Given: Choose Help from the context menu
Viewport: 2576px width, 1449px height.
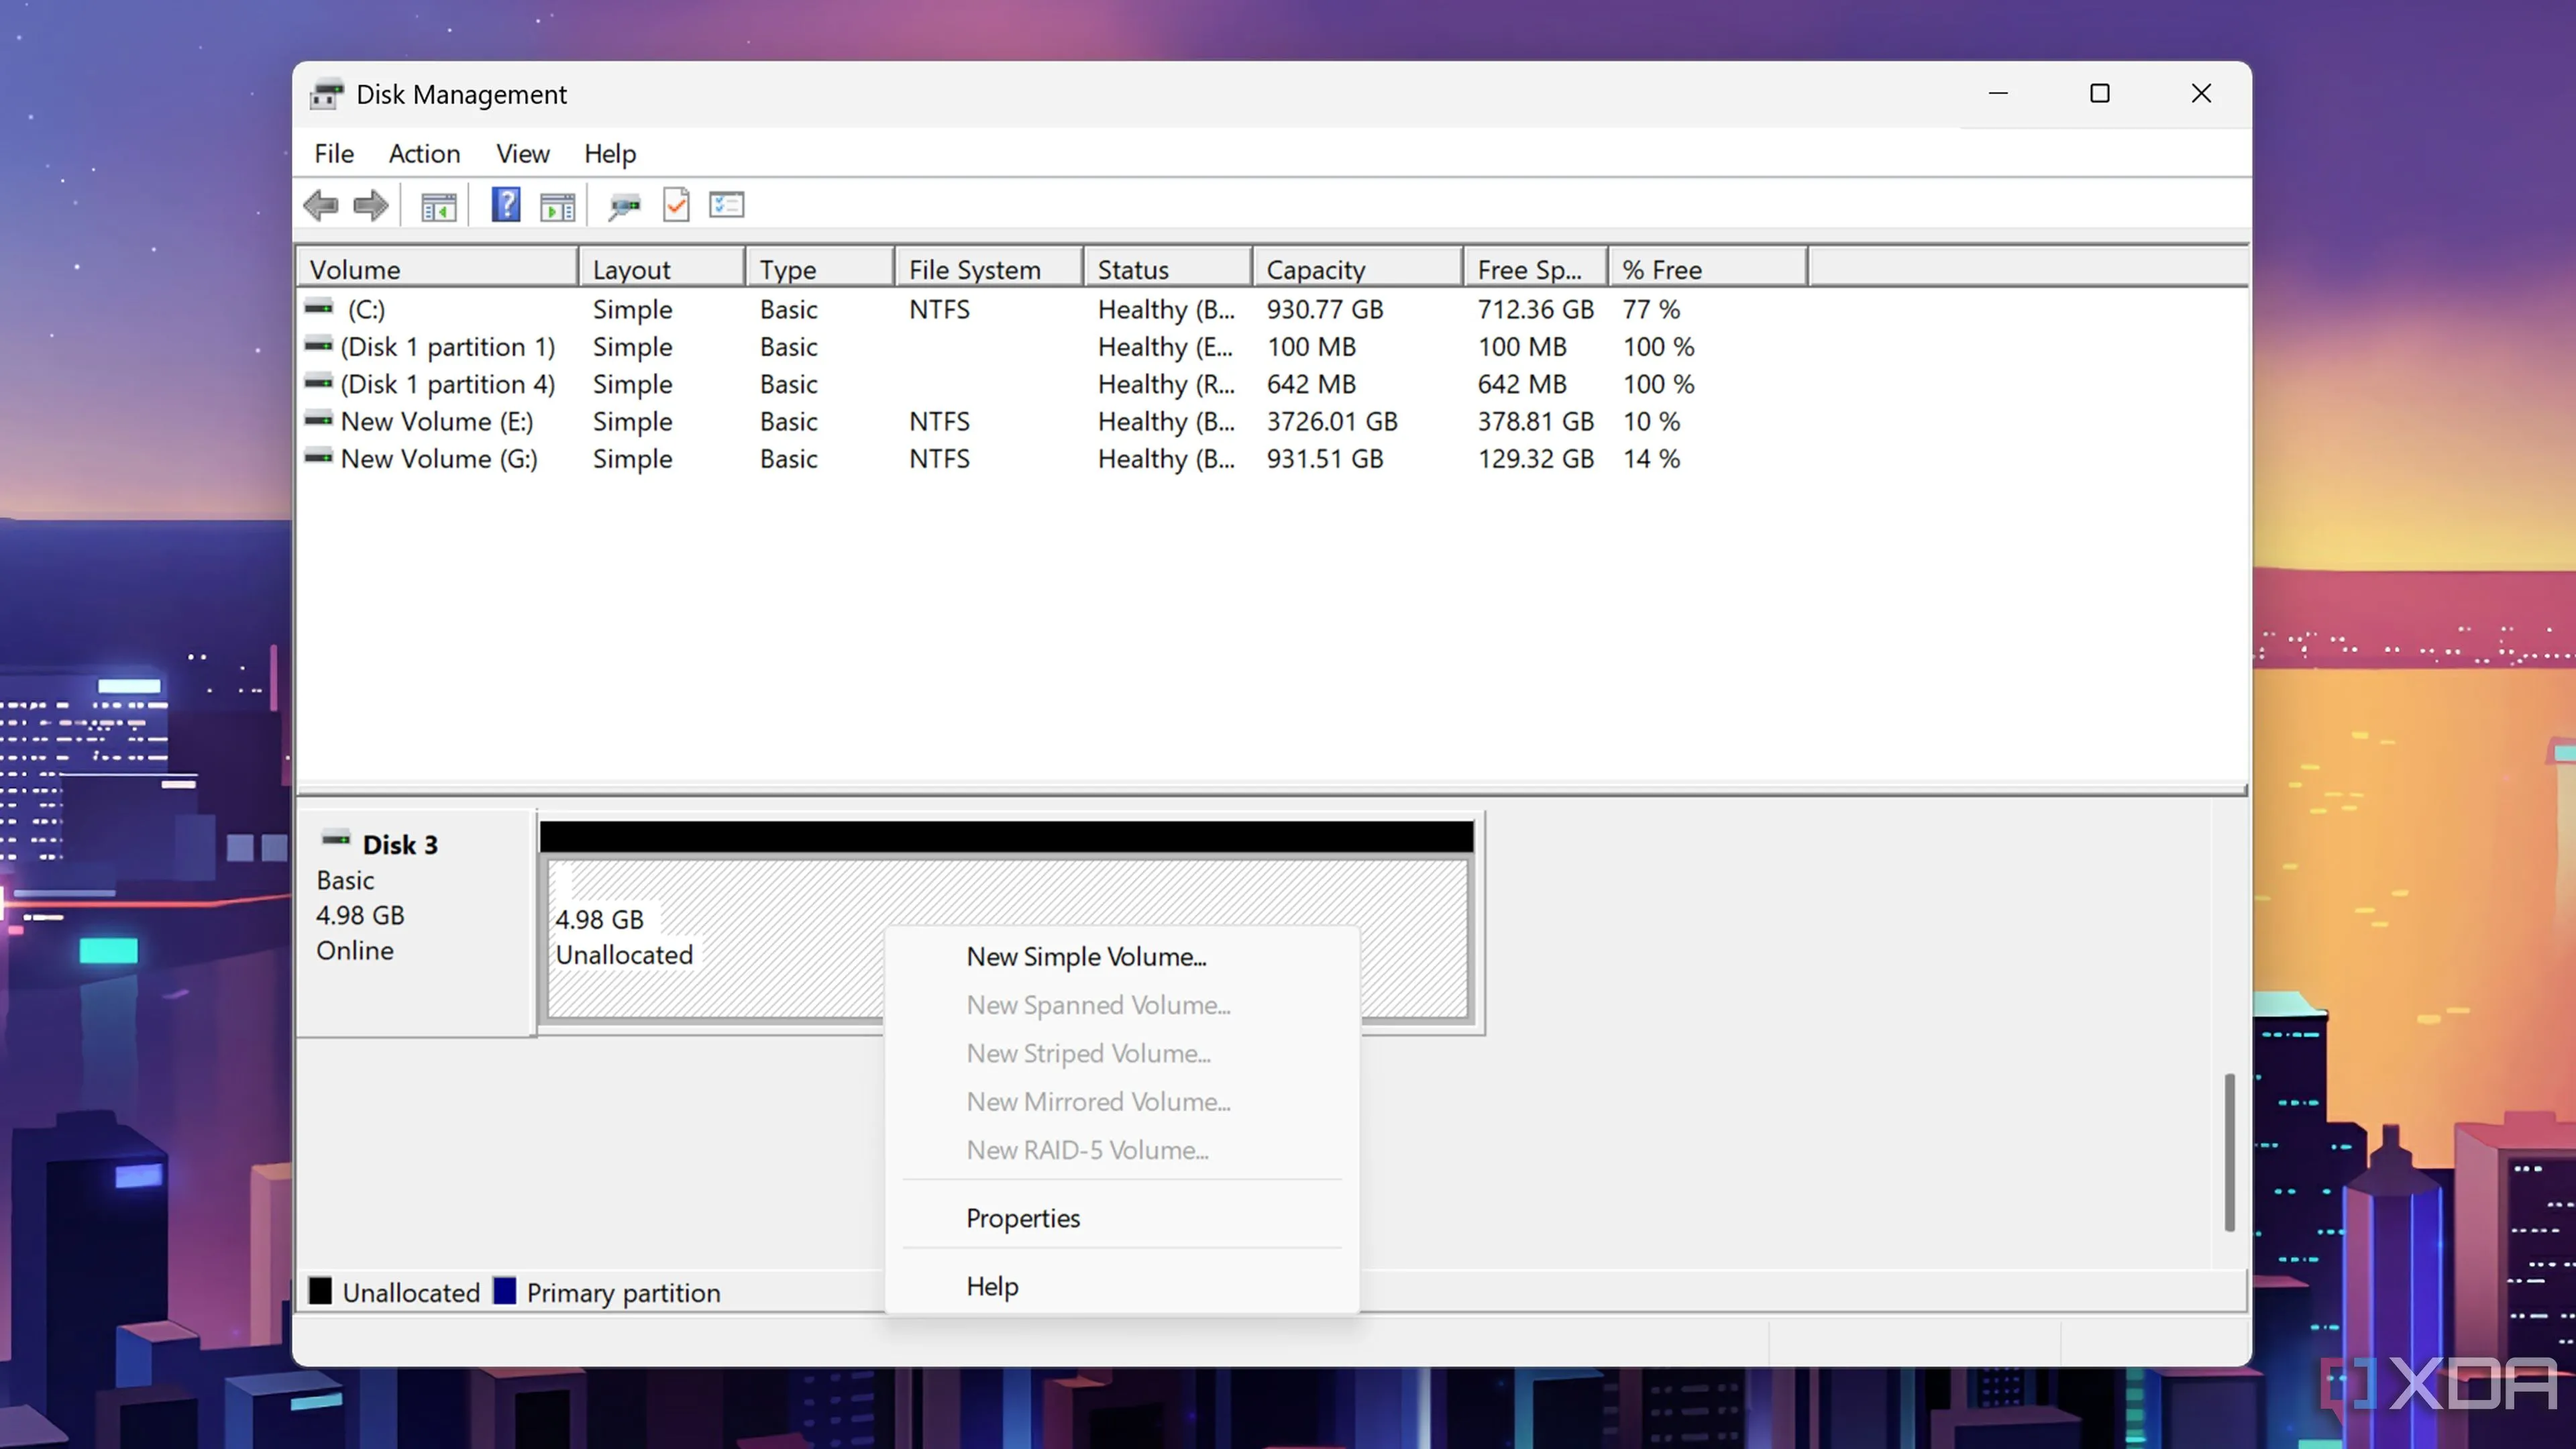Looking at the screenshot, I should click(1121, 1286).
